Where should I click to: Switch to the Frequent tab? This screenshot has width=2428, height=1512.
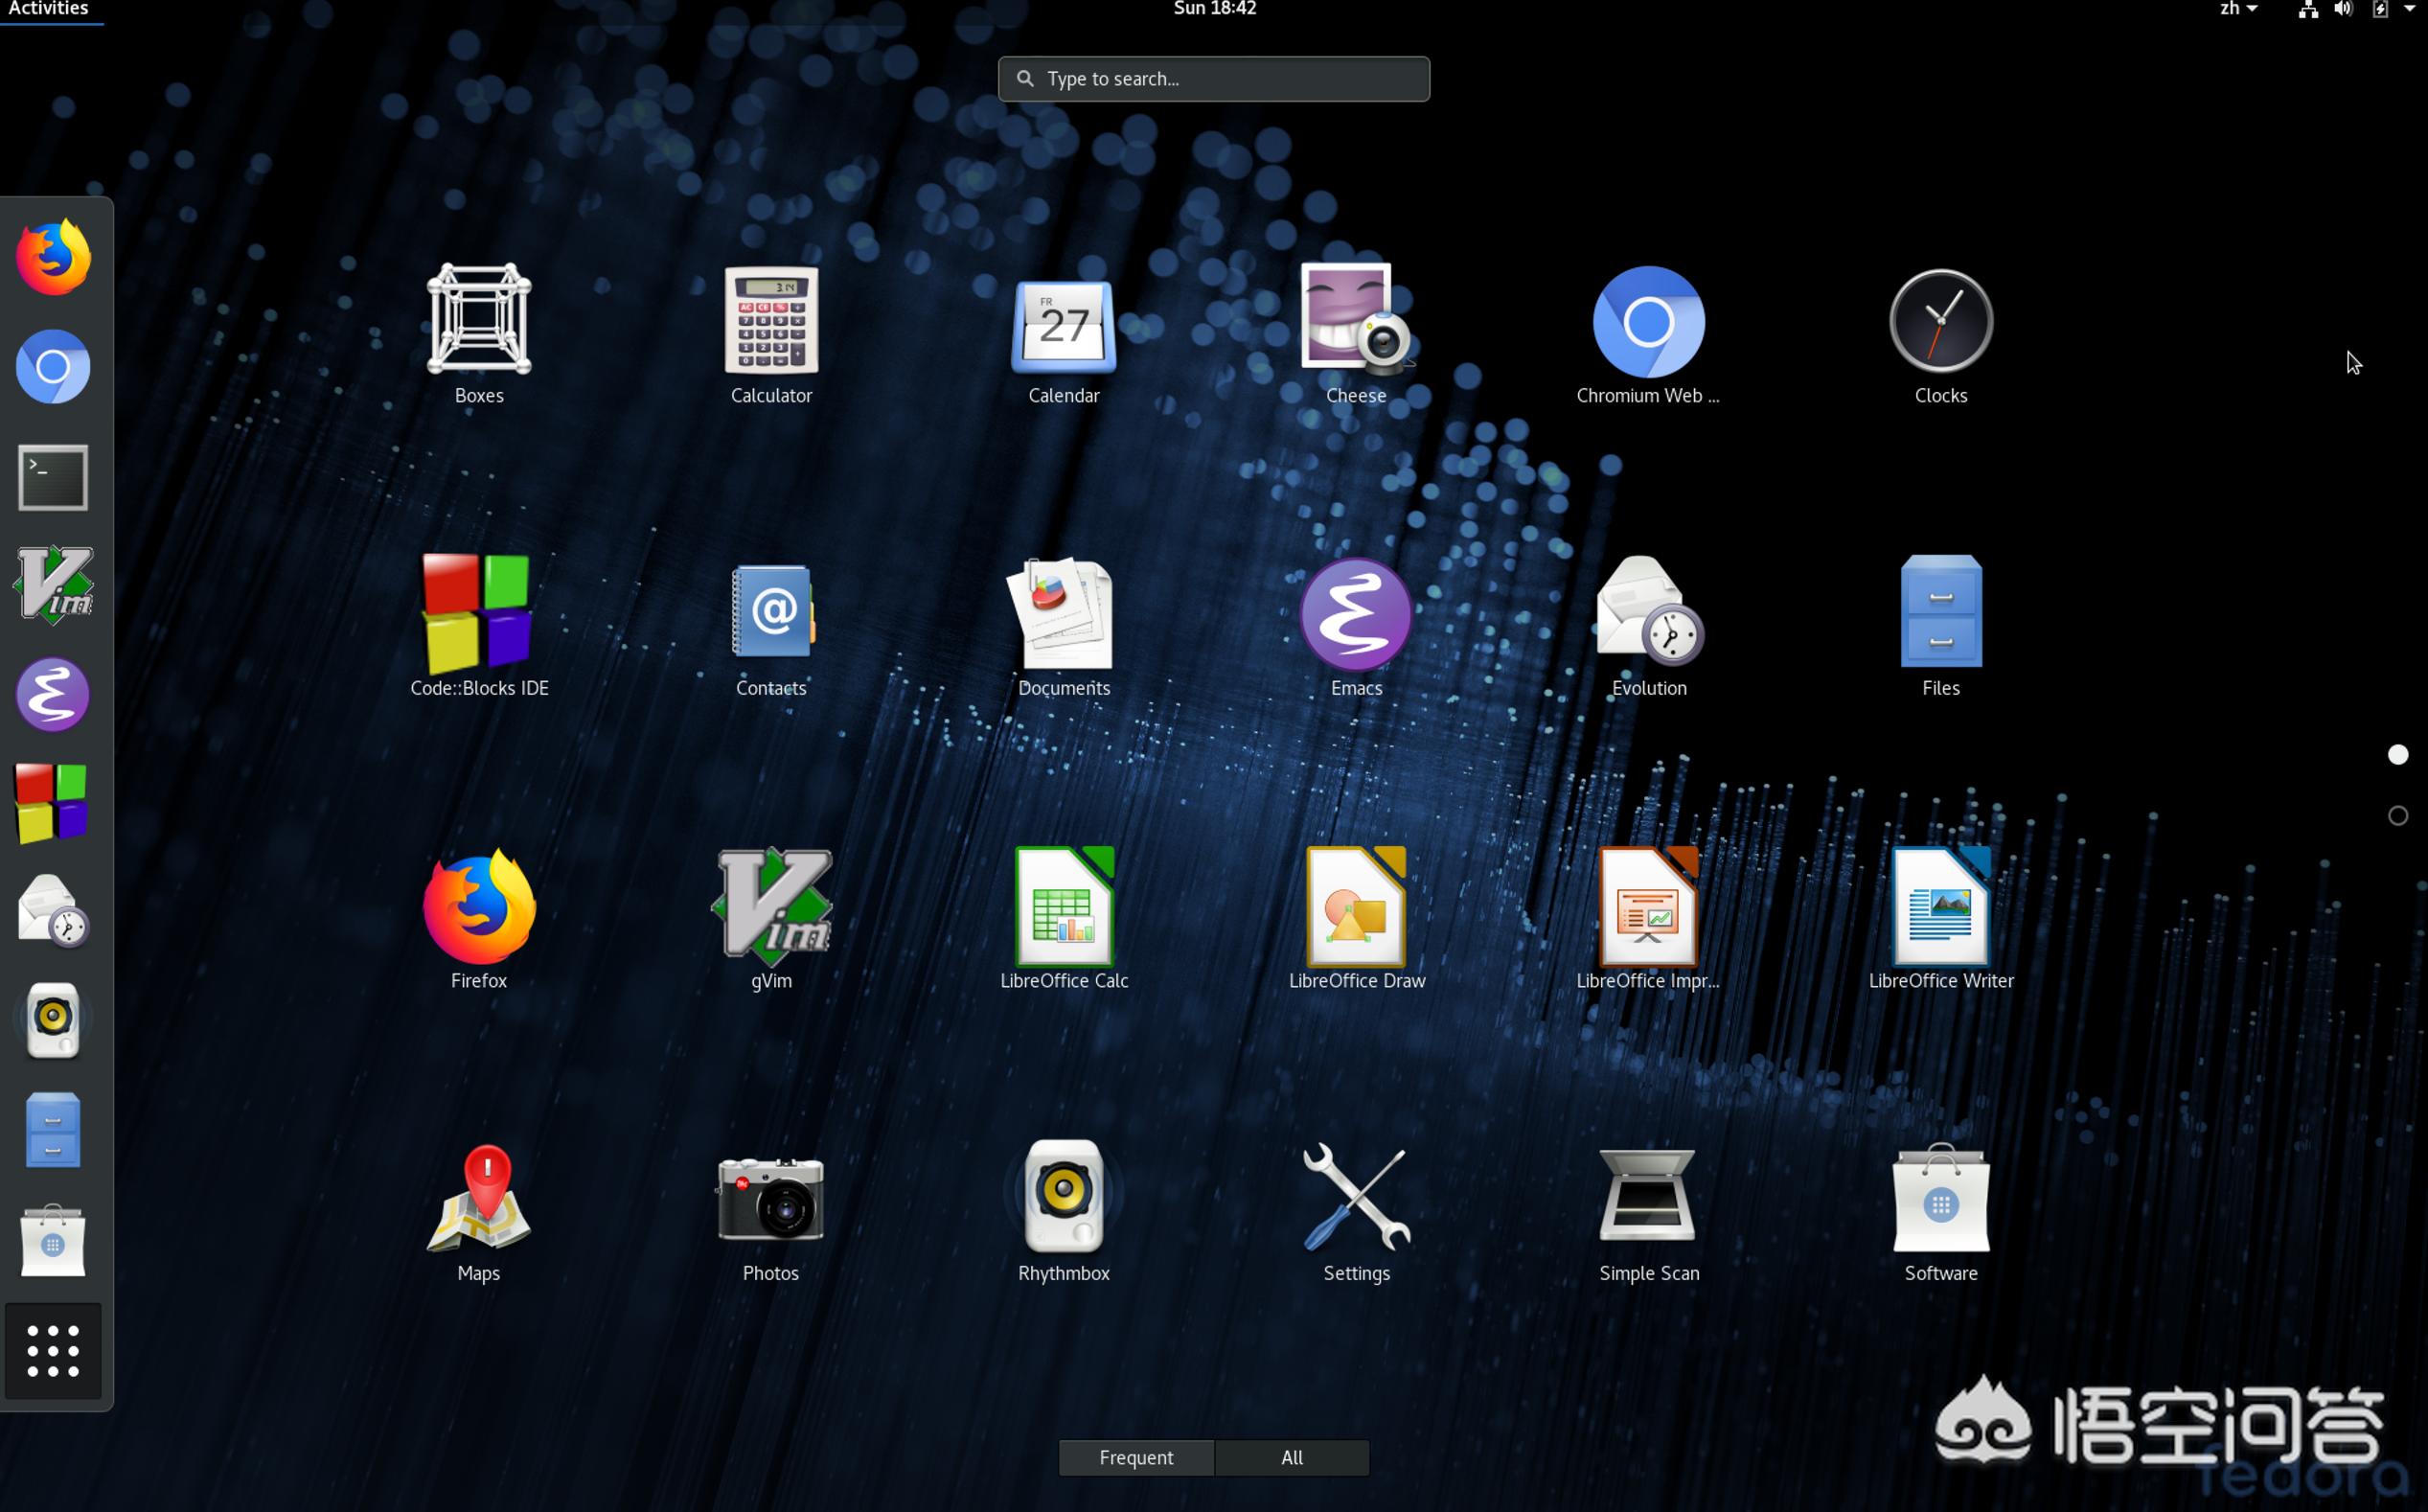(1136, 1458)
